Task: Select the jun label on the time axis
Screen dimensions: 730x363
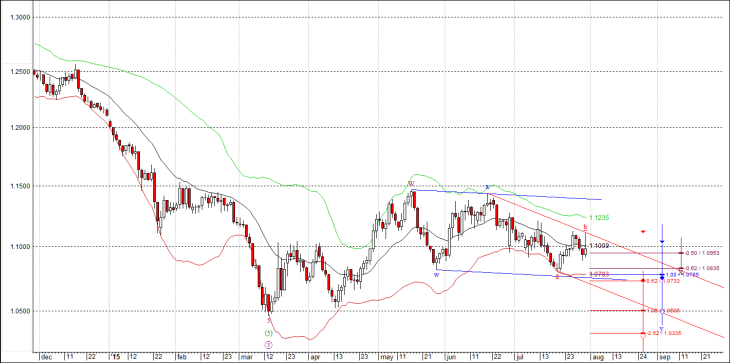Action: (451, 356)
